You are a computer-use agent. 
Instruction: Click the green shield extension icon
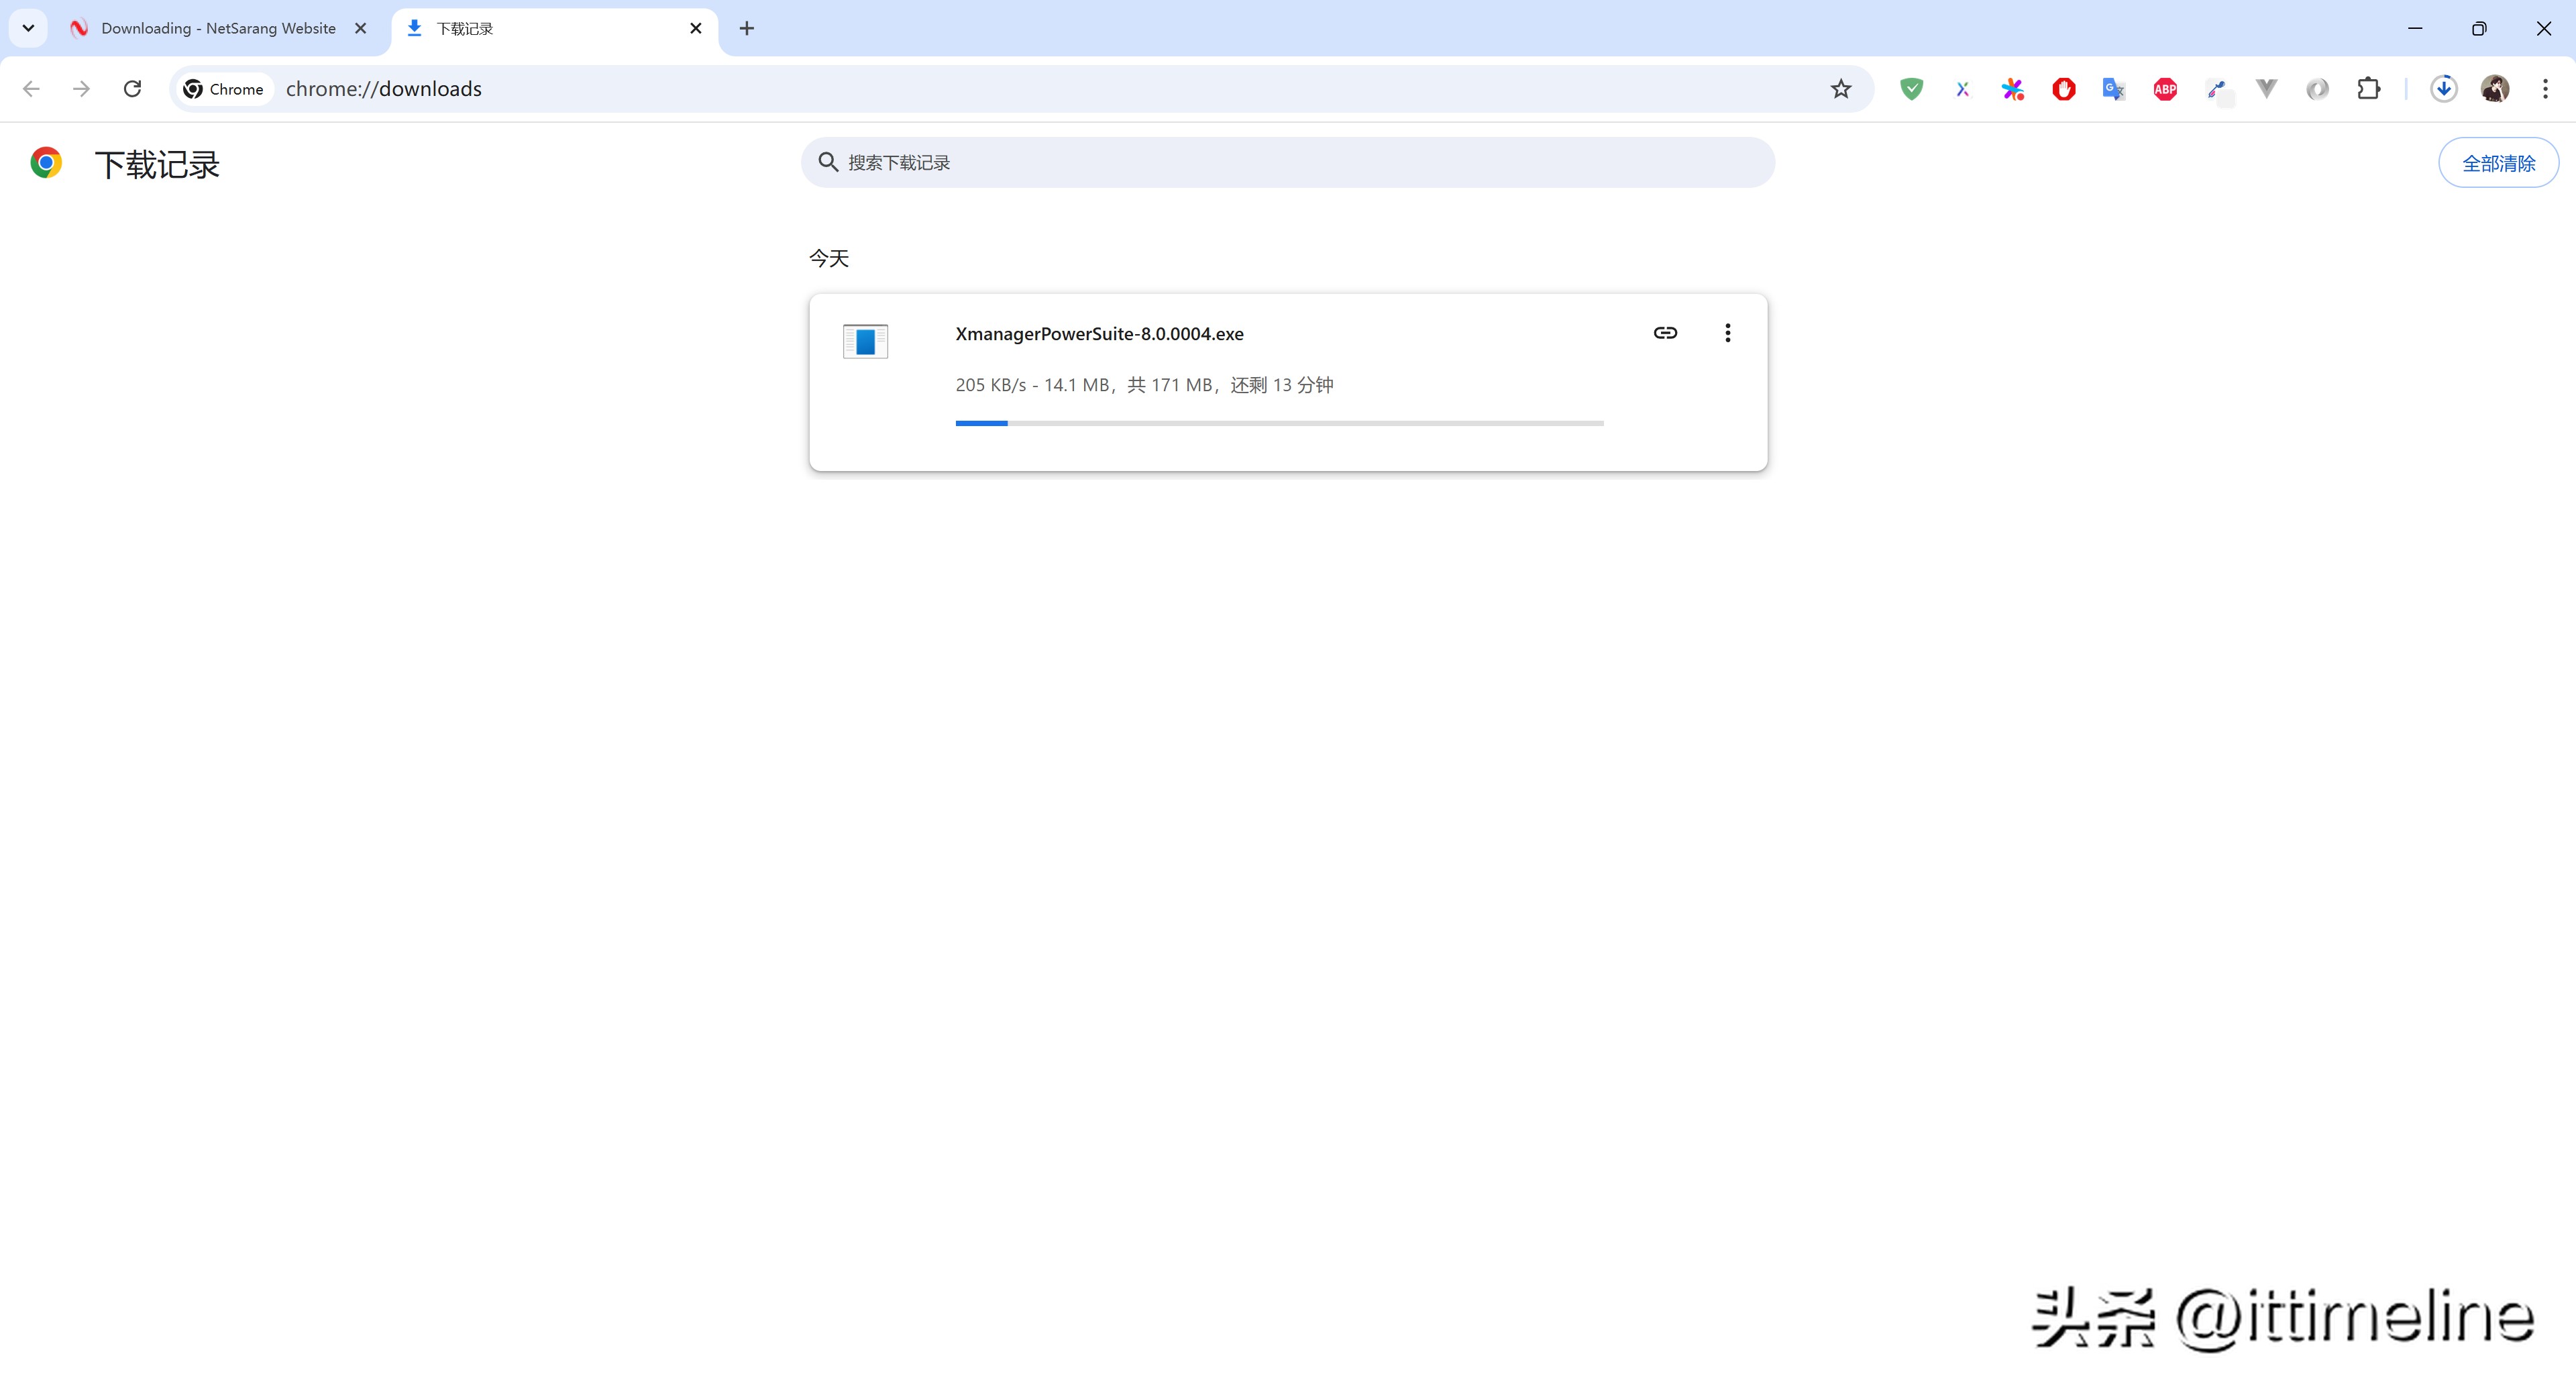(1911, 89)
